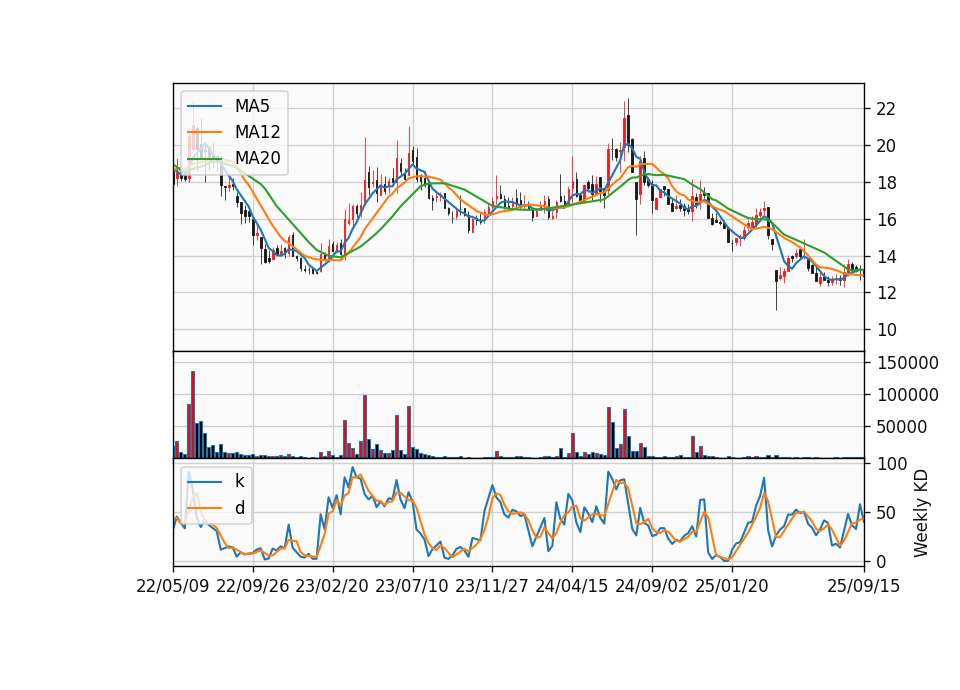Click the Weekly KD axis title
Screen dimensions: 960x690
[x=920, y=514]
